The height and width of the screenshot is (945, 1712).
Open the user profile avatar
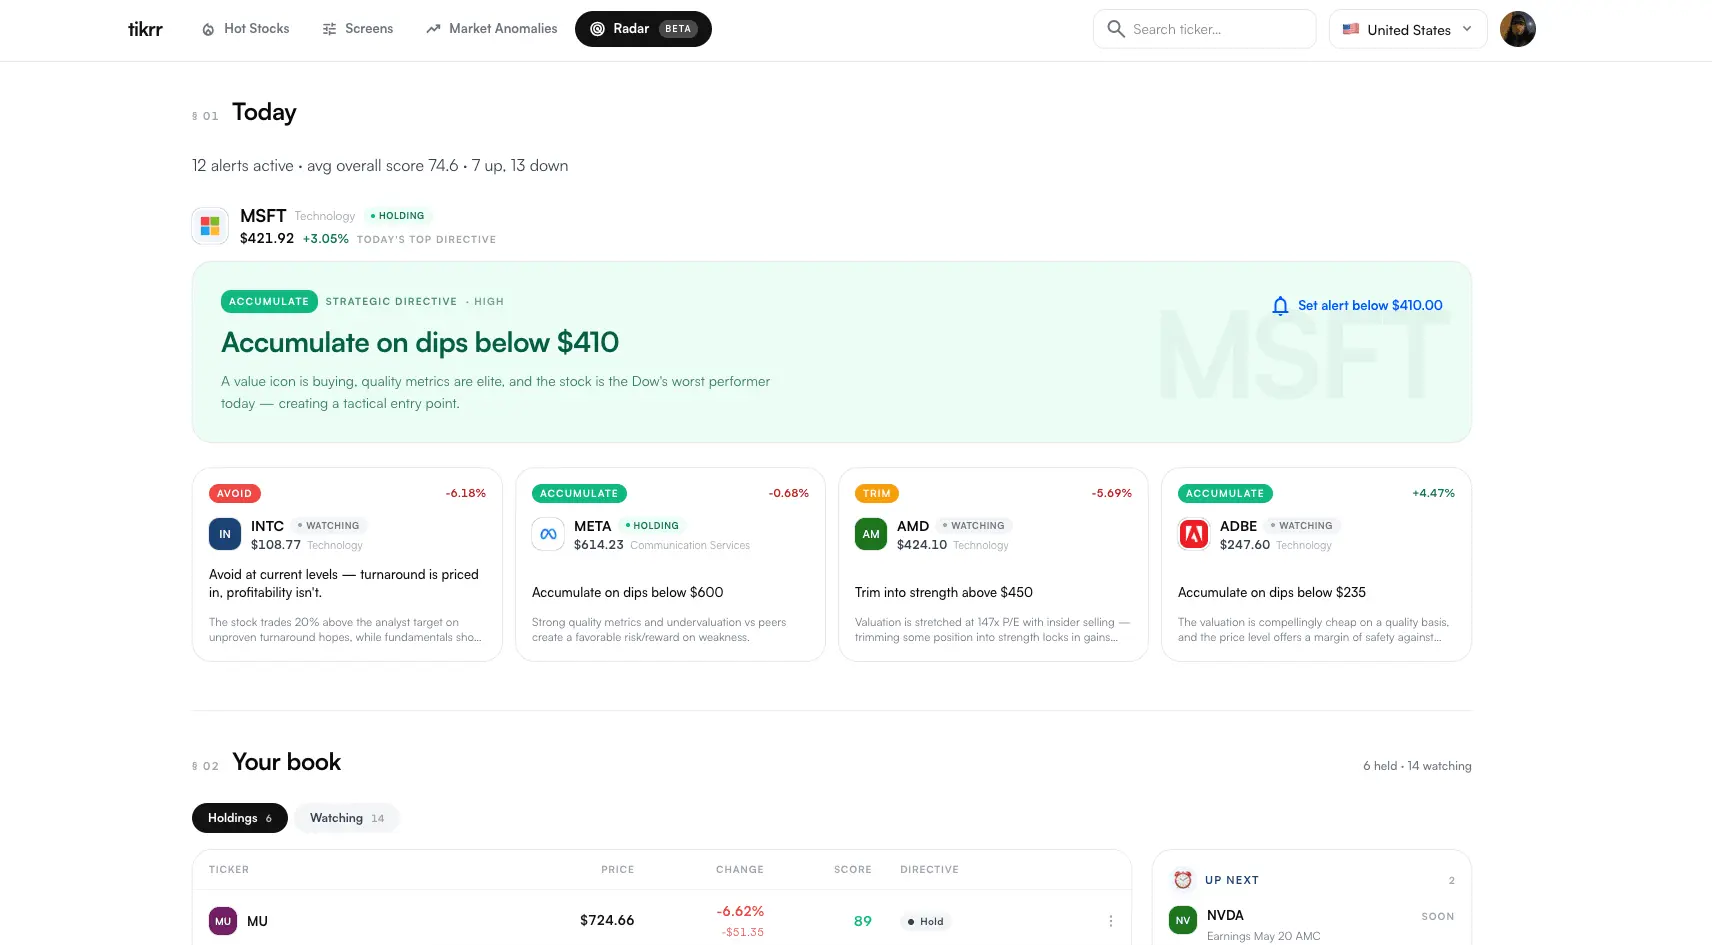coord(1517,29)
